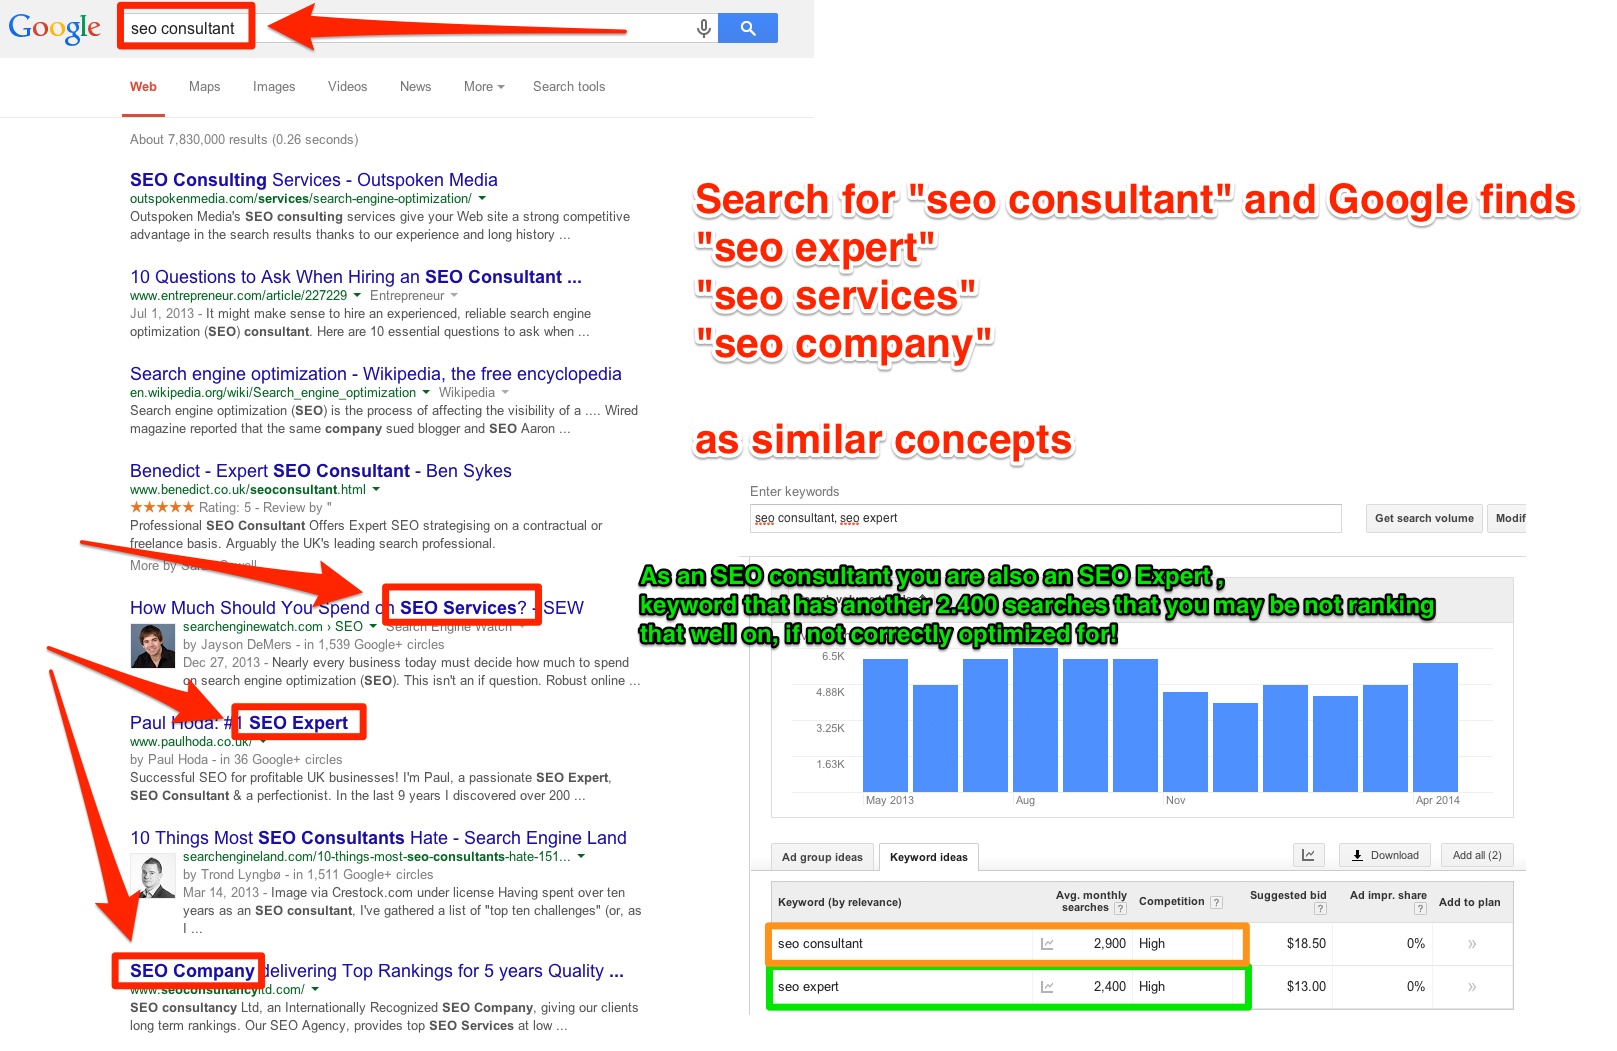Expand arrow next to Wikipedia result URL
The width and height of the screenshot is (1617, 1051).
(426, 393)
